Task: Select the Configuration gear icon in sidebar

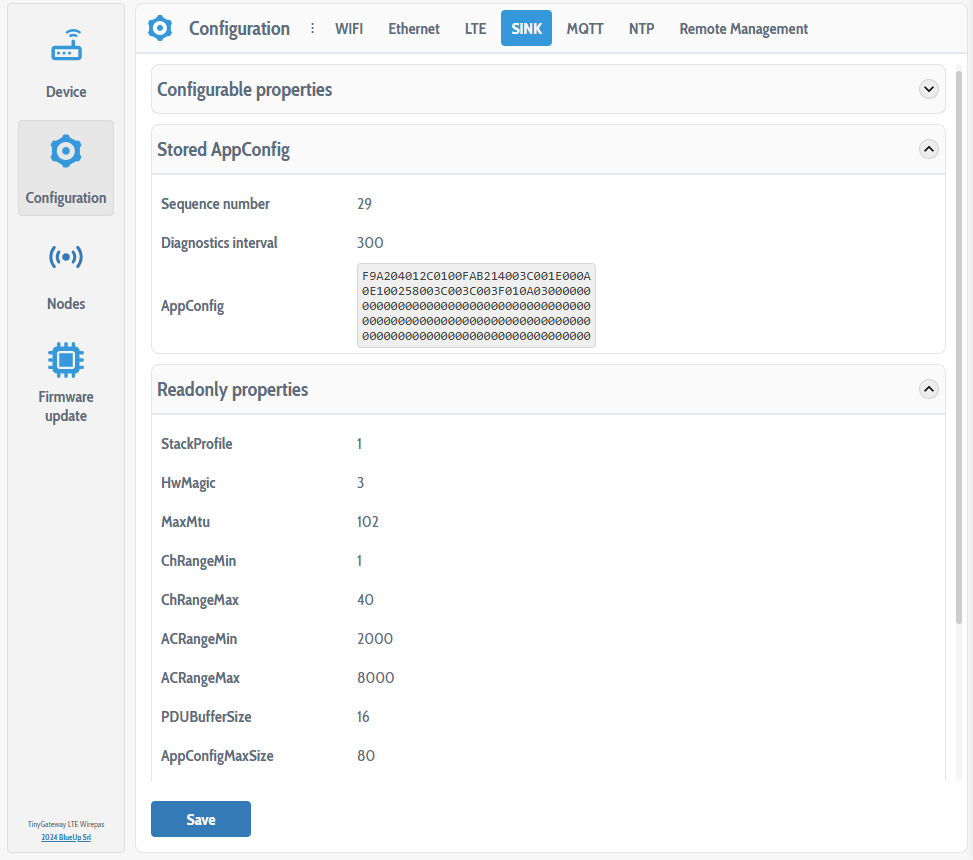Action: point(66,152)
